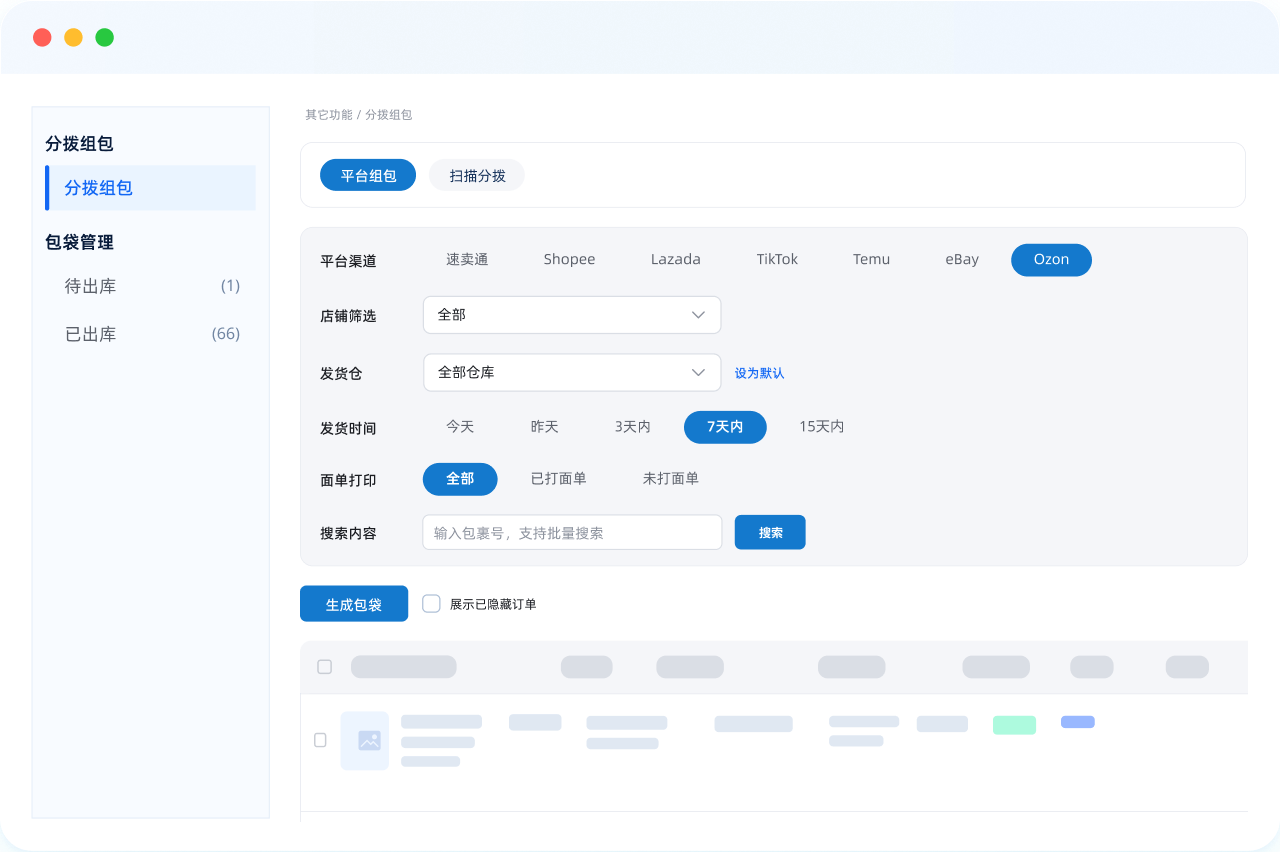Viewport: 1280px width, 852px height.
Task: Filter shipping time to 昨天
Action: click(x=544, y=427)
